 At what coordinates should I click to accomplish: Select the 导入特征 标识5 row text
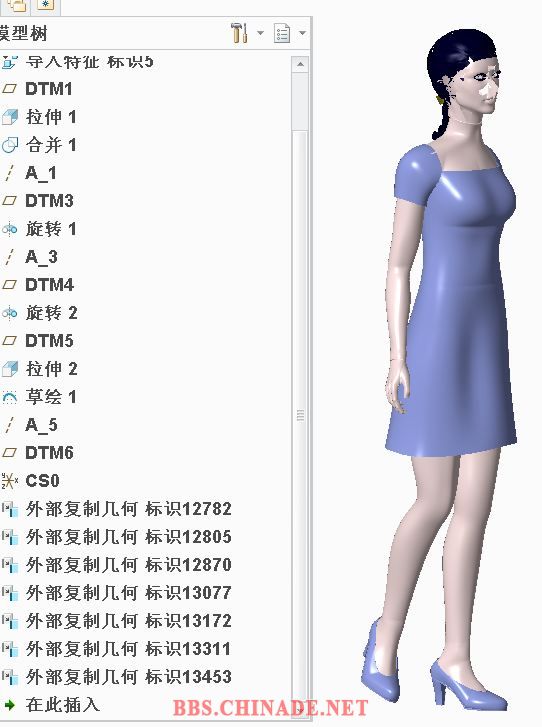tap(89, 62)
